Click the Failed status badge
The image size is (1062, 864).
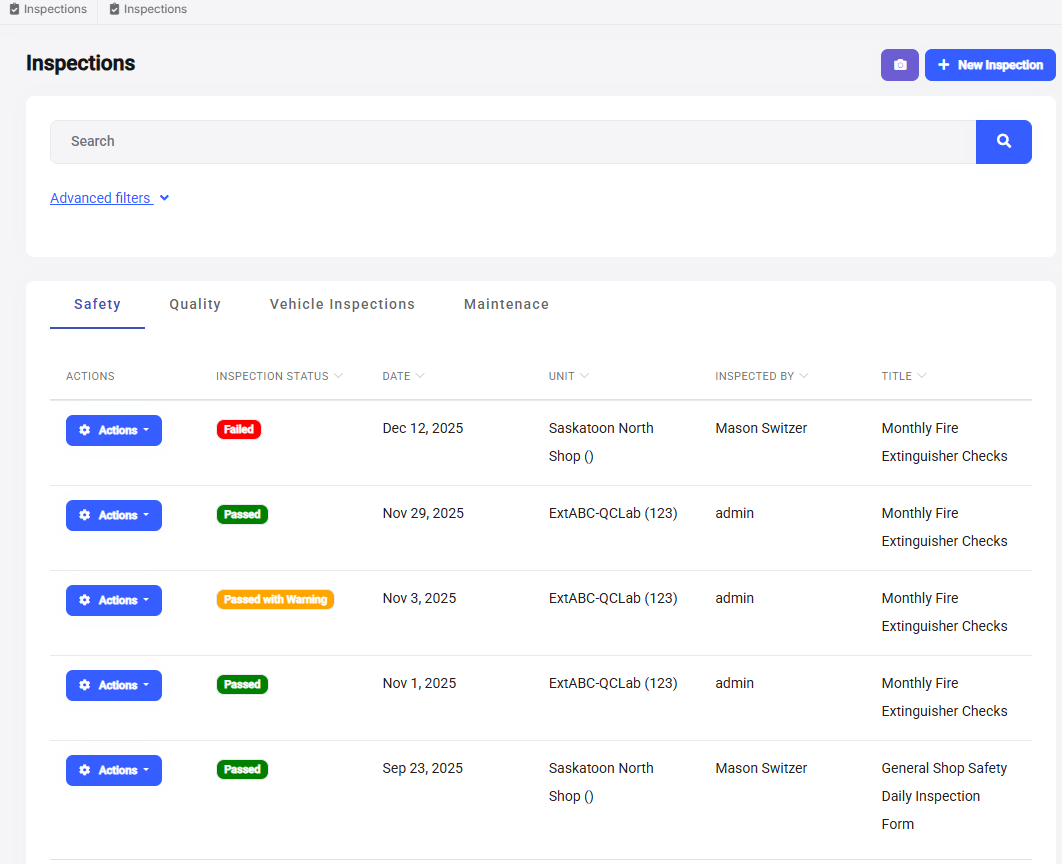coord(238,428)
